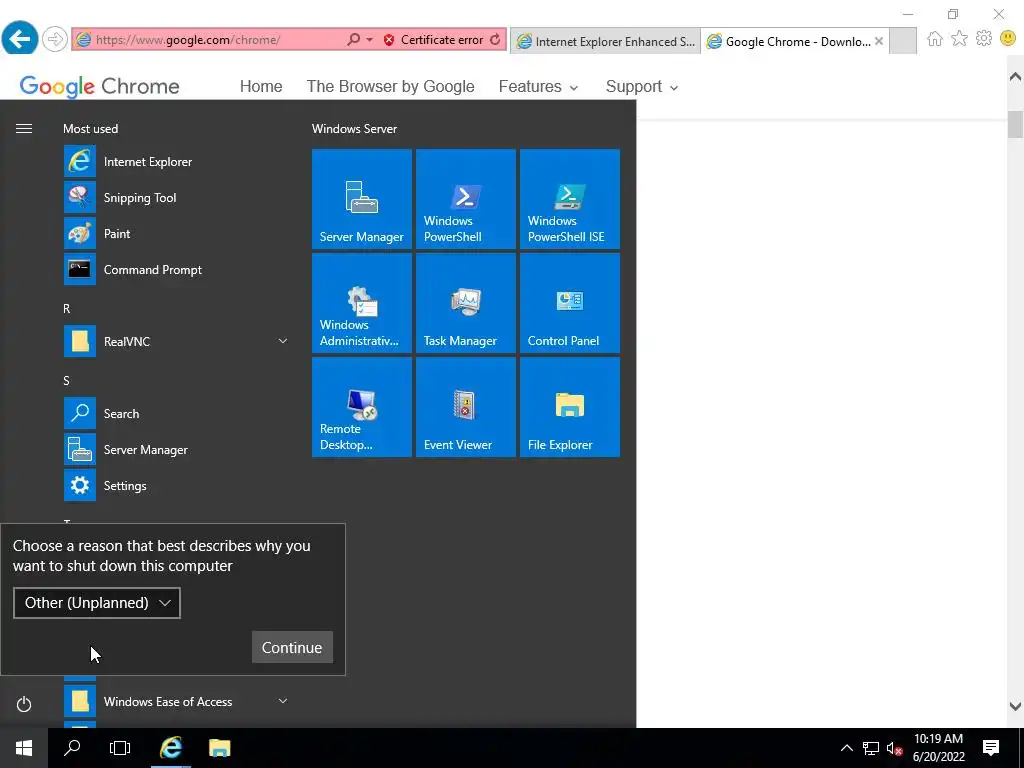This screenshot has width=1024, height=768.
Task: Launch Paint from Most used list
Action: [176, 233]
